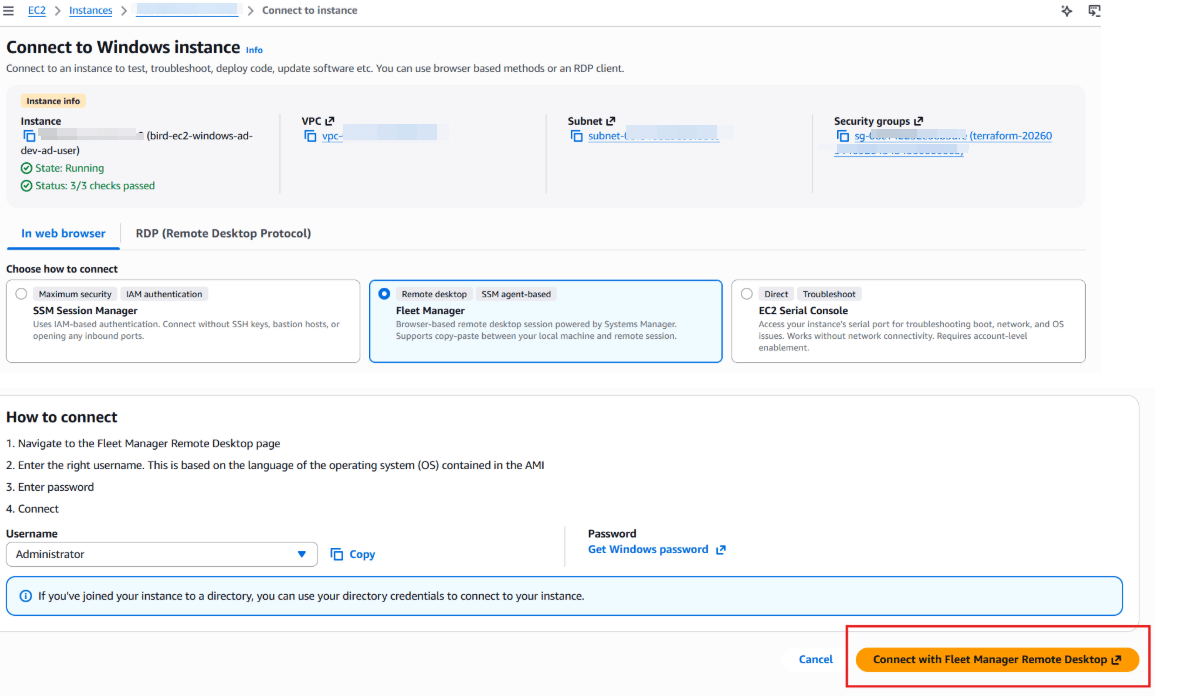Copy the subnet ID using its icon
The height and width of the screenshot is (700, 1190).
[576, 136]
